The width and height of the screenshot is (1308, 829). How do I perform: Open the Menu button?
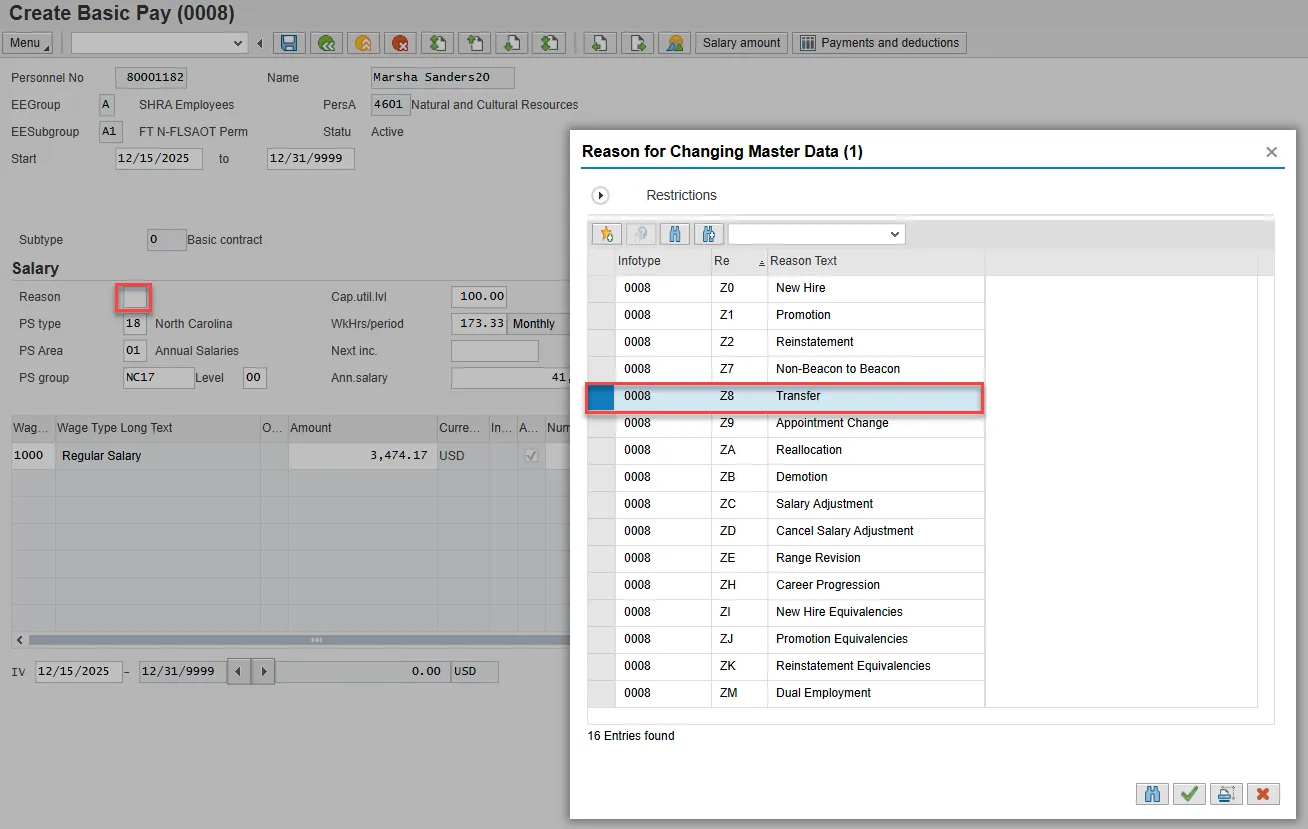coord(29,43)
